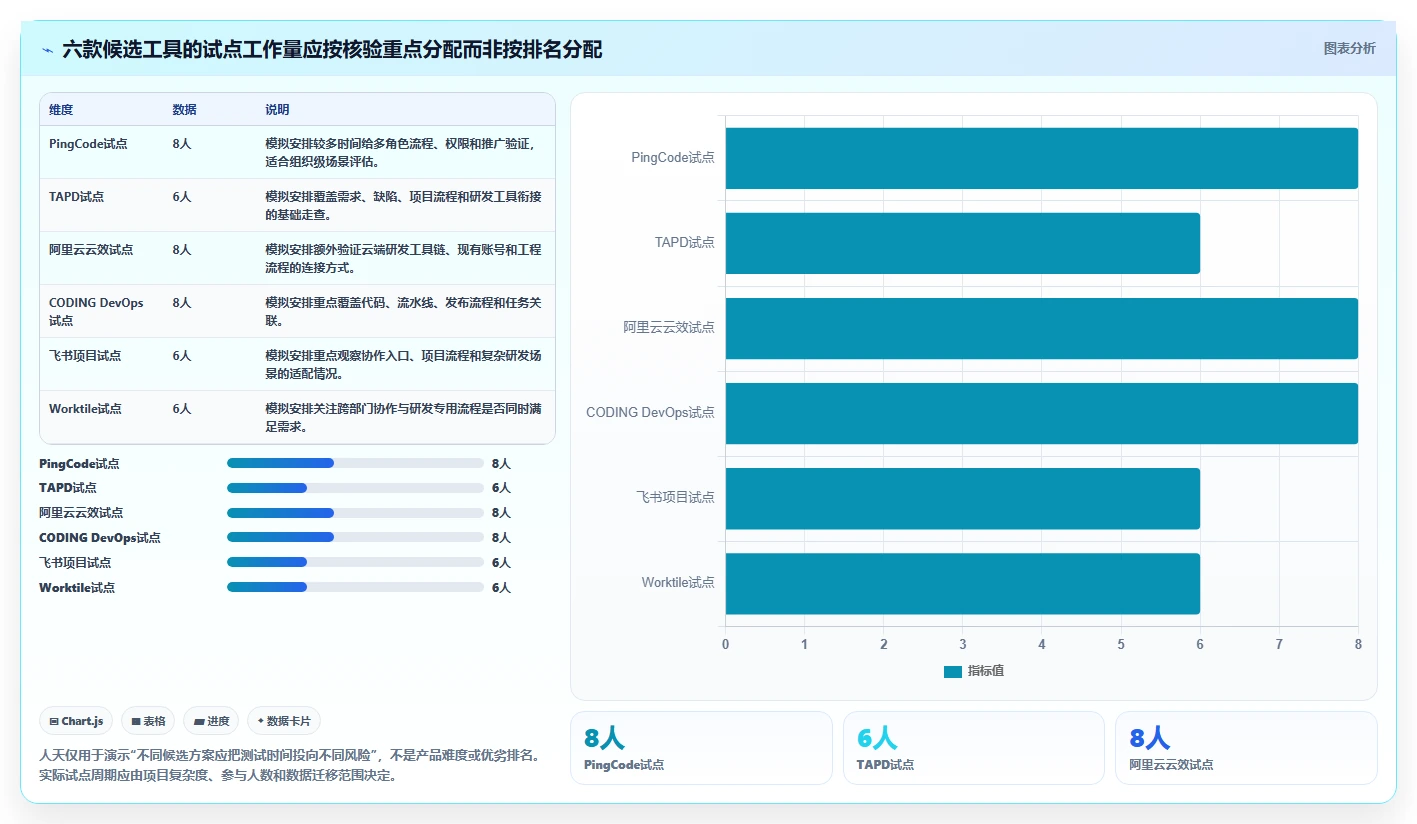Viewport: 1417px width, 824px height.
Task: Select the CODING DevOps试点 table cell
Action: click(x=96, y=311)
